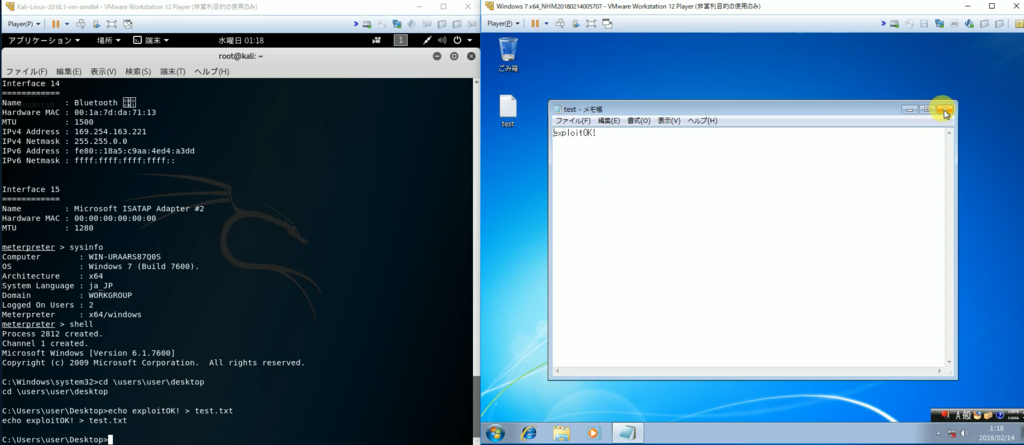Enter full screen mode in the Kali VMware player
The height and width of the screenshot is (445, 1024).
coord(112,24)
